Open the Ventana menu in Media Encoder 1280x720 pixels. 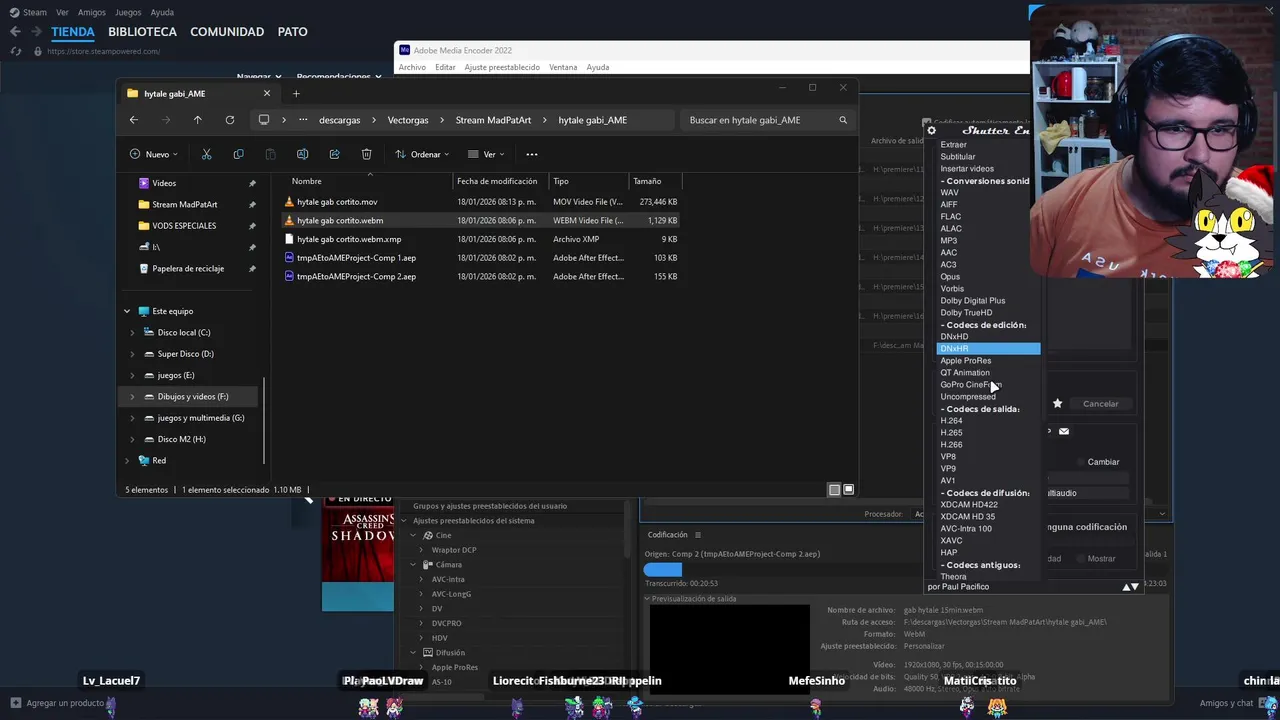pos(563,67)
